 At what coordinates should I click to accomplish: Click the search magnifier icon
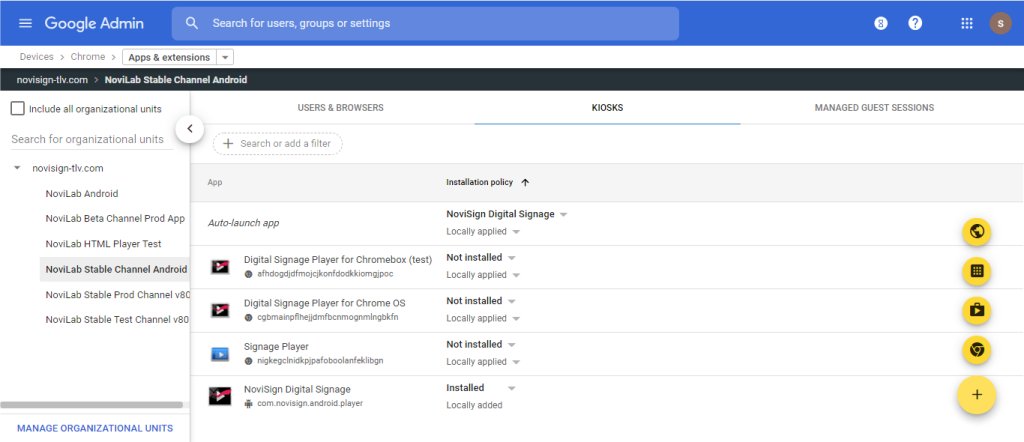coord(191,23)
